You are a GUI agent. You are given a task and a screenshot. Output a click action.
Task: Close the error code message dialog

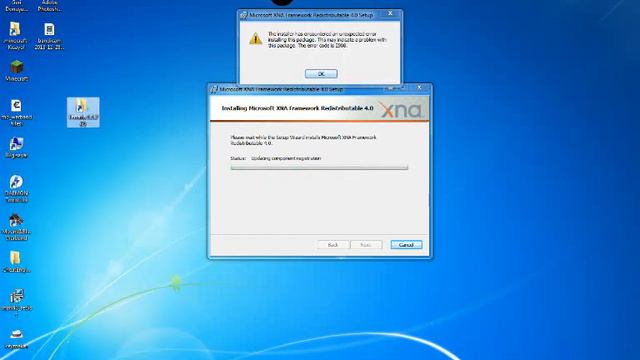(390, 14)
